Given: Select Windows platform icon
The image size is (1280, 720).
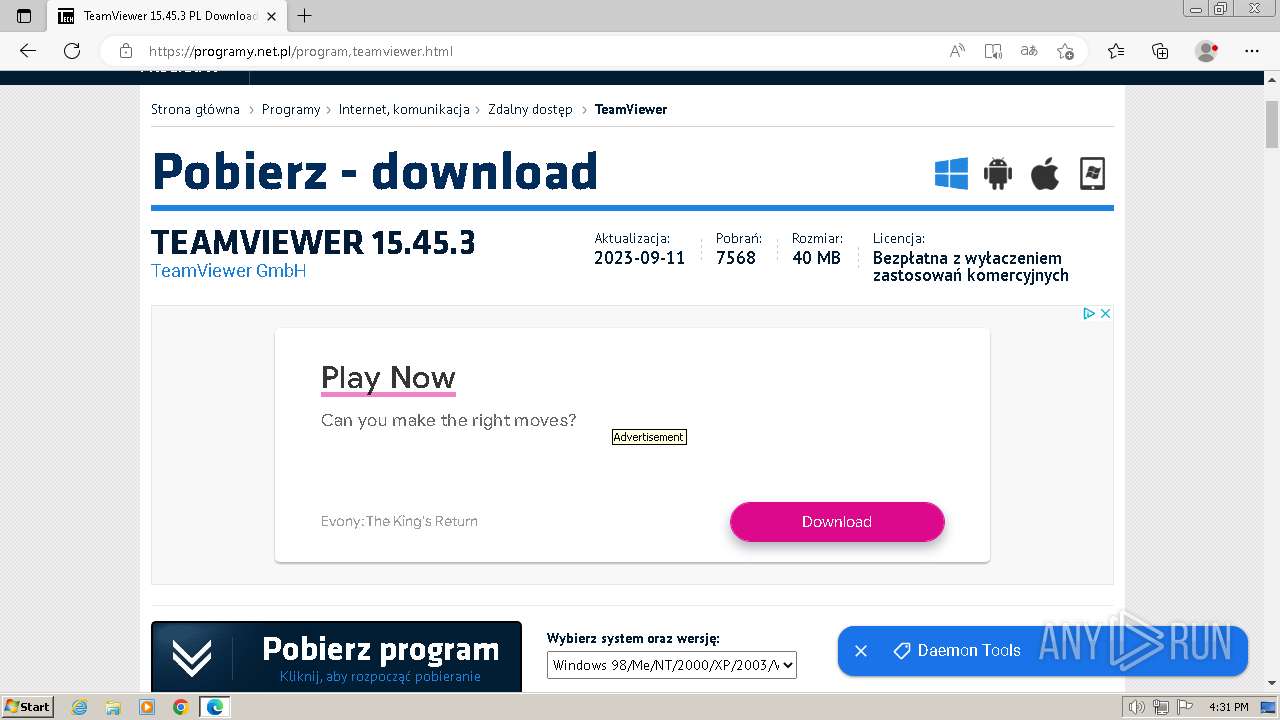Looking at the screenshot, I should coord(951,173).
